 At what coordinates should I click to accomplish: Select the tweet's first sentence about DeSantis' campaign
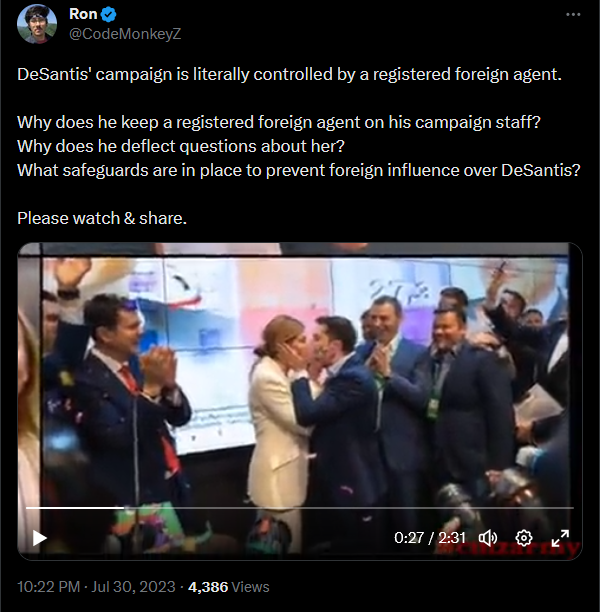289,74
